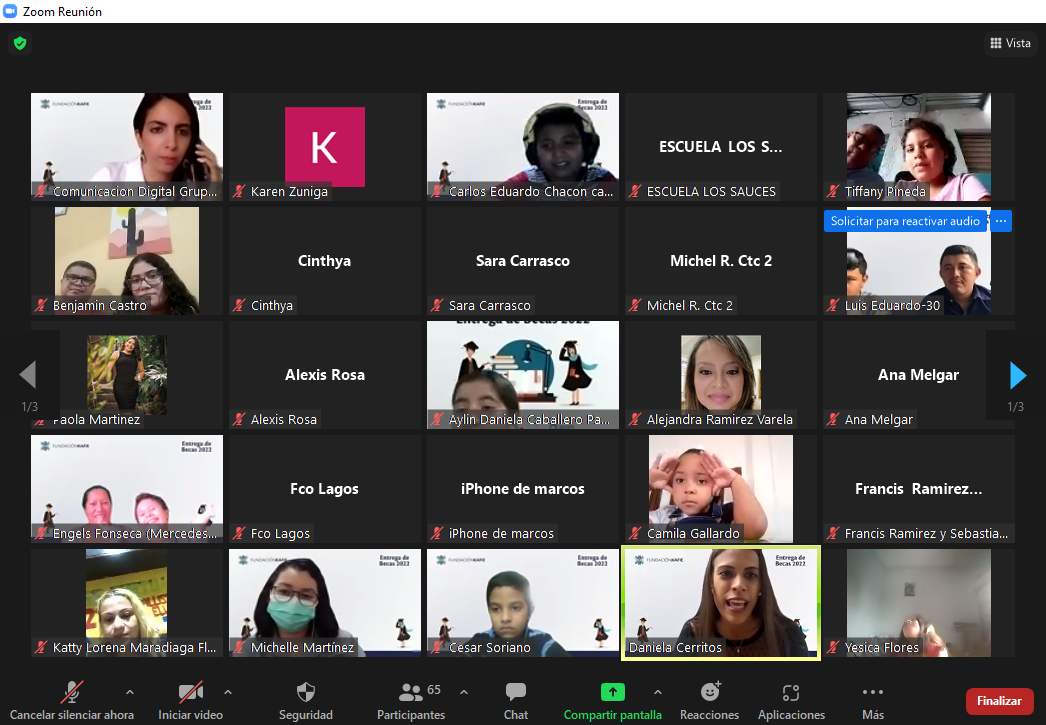Open the Reacciones emoji menu
The image size is (1046, 725).
[x=710, y=692]
